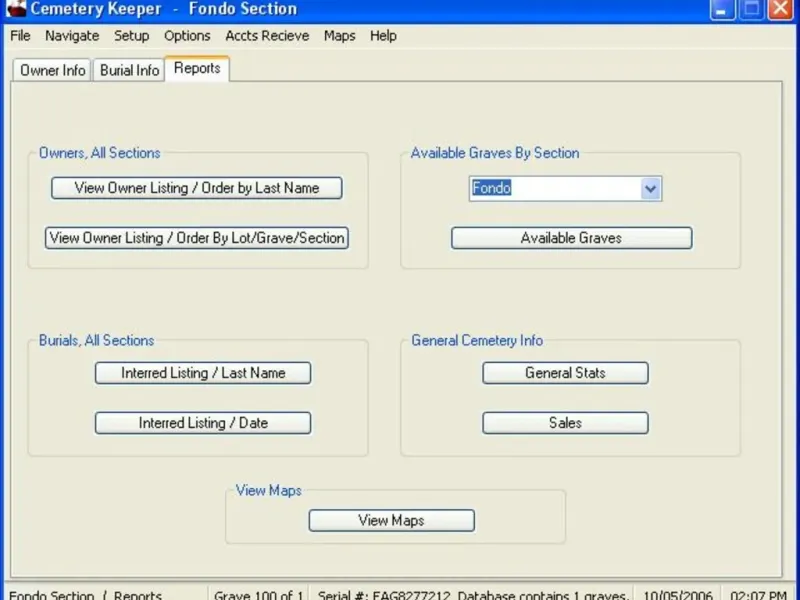Open the Navigate menu

click(x=72, y=36)
